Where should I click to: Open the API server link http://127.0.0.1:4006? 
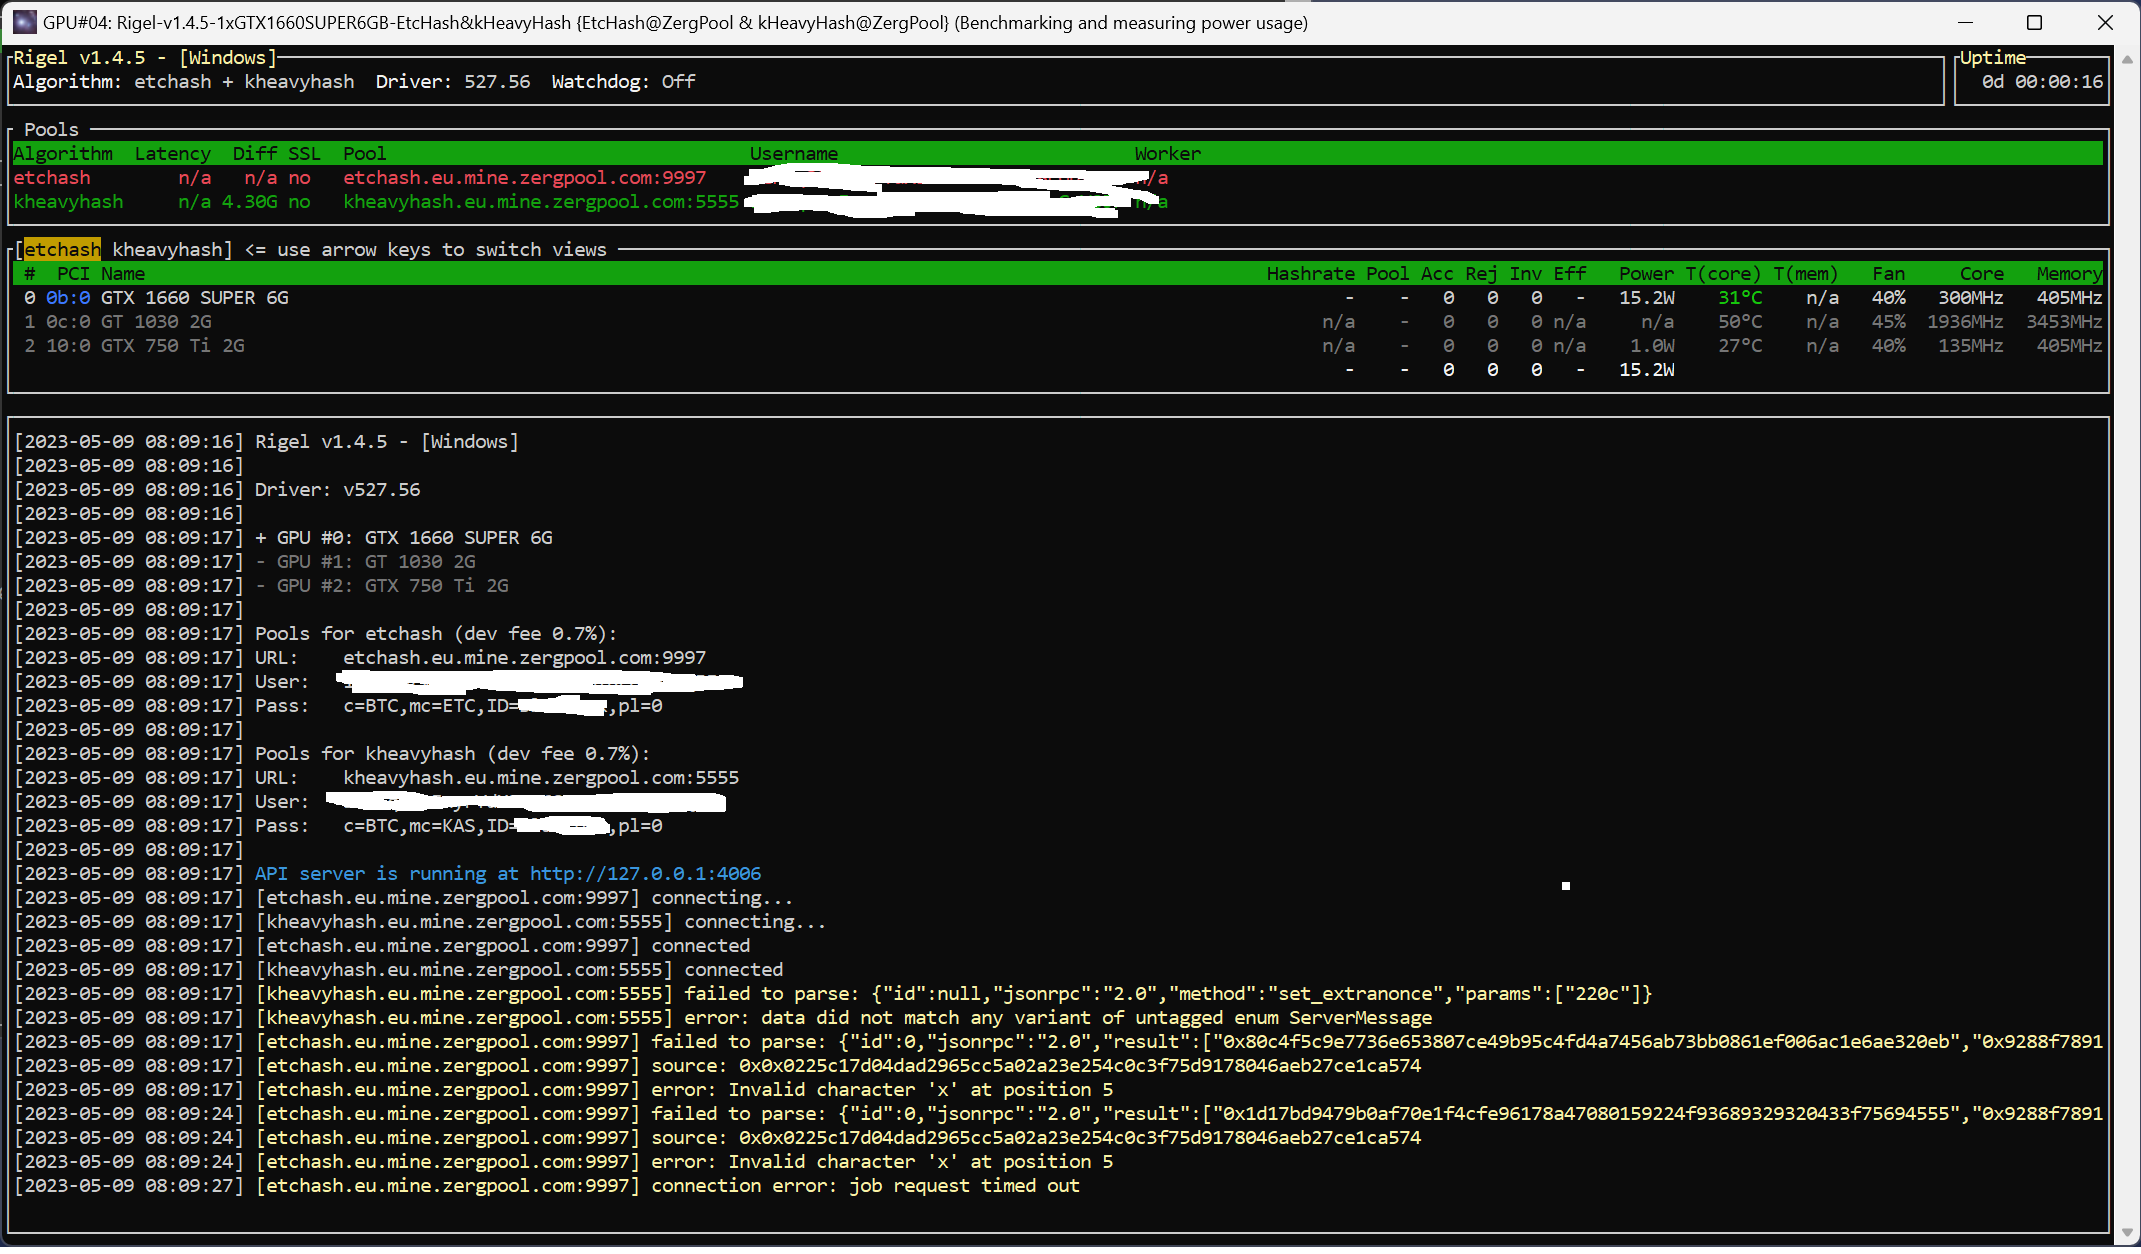click(645, 873)
